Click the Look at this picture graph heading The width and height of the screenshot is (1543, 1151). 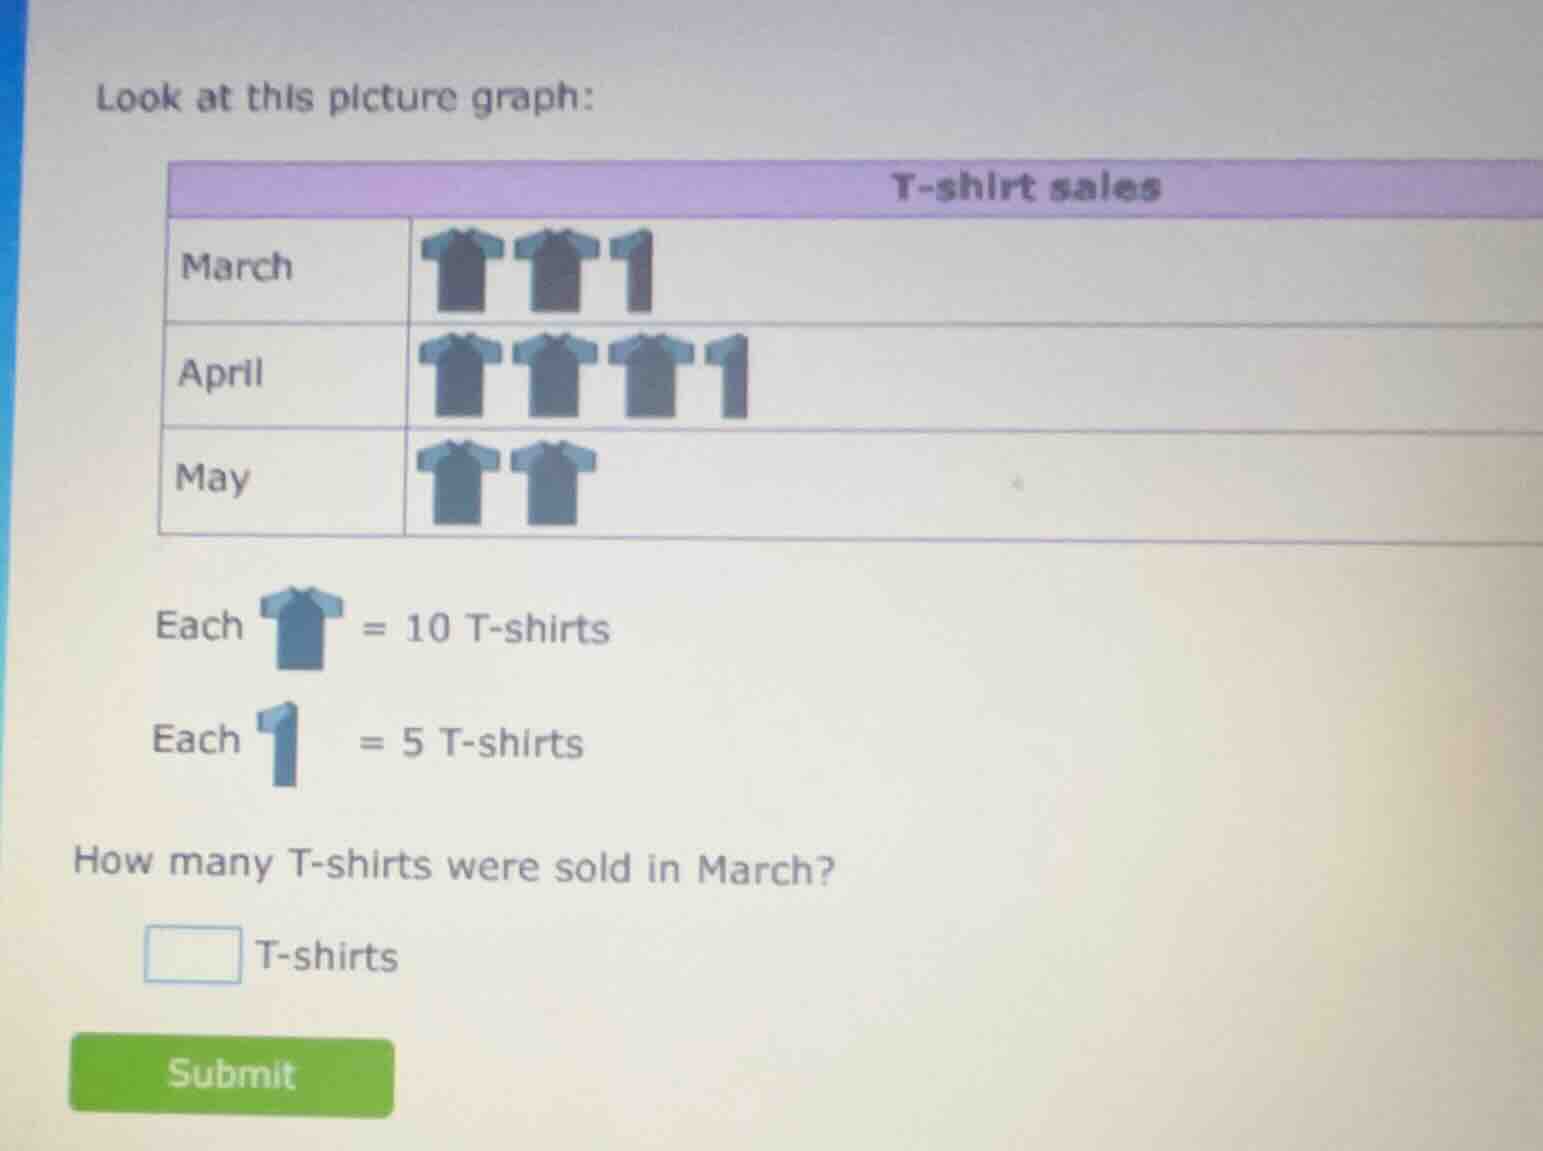point(345,97)
